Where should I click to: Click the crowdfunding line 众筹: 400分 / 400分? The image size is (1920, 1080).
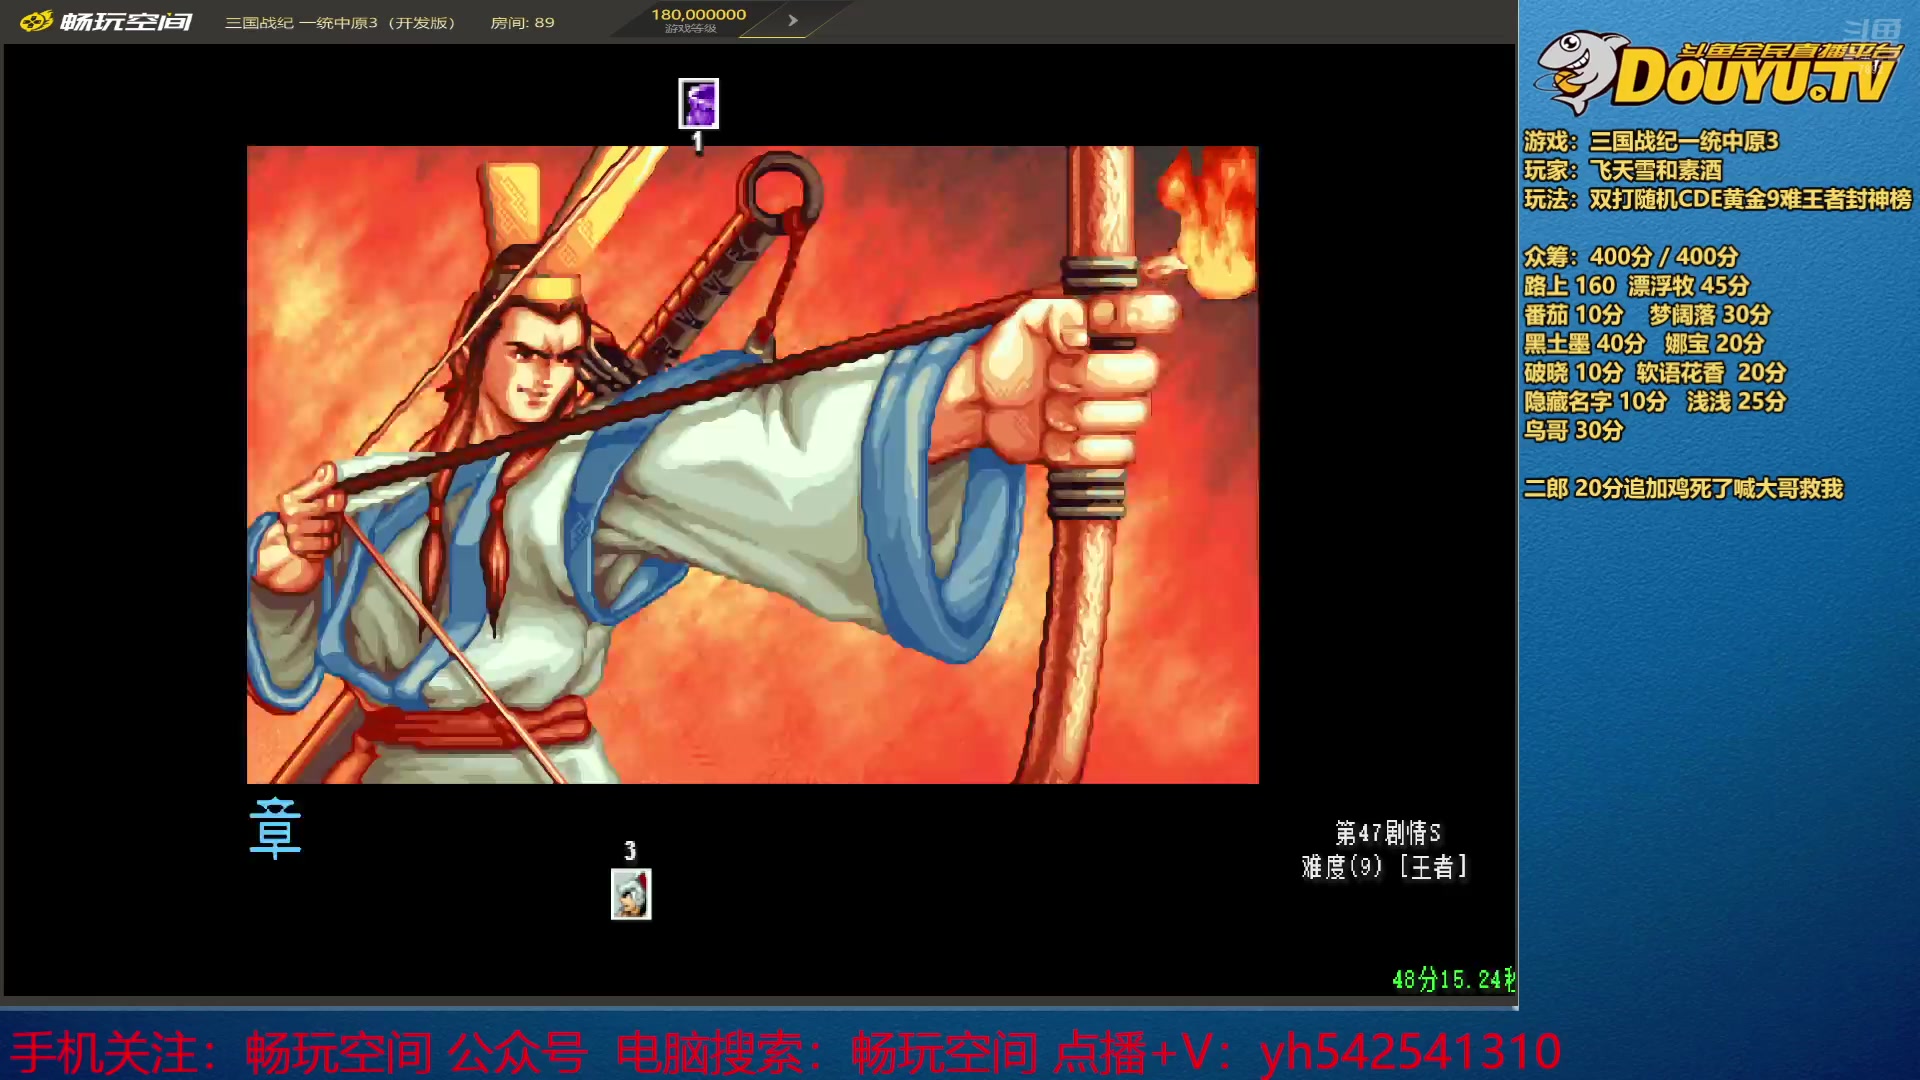point(1631,257)
